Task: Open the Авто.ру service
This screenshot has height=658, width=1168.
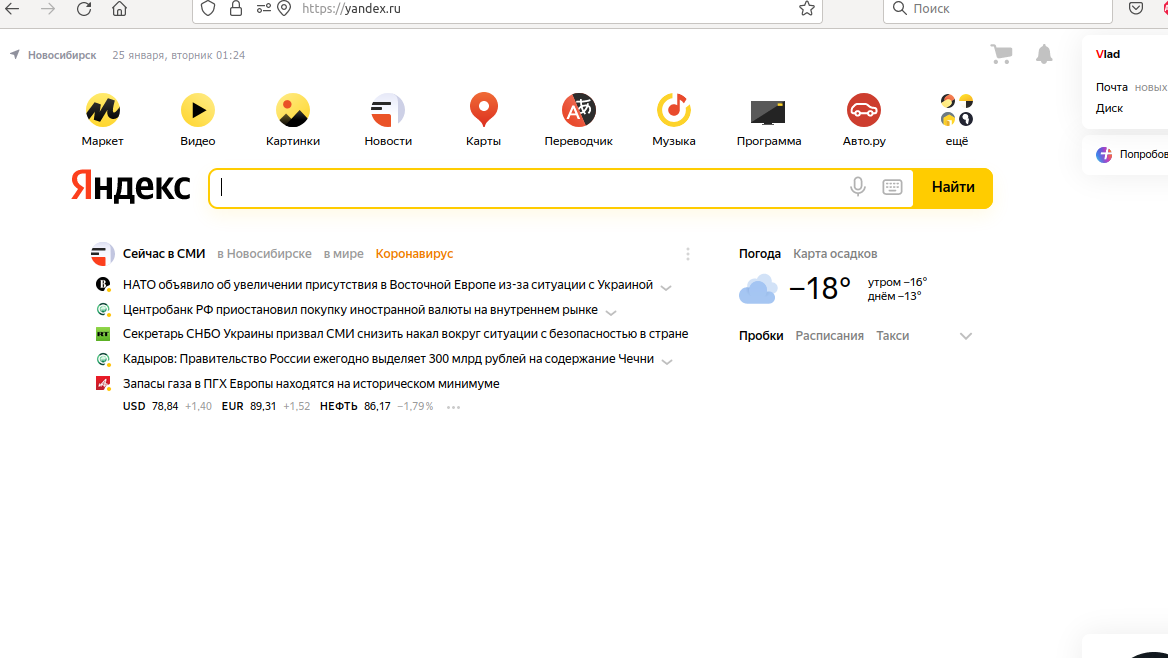Action: click(864, 110)
